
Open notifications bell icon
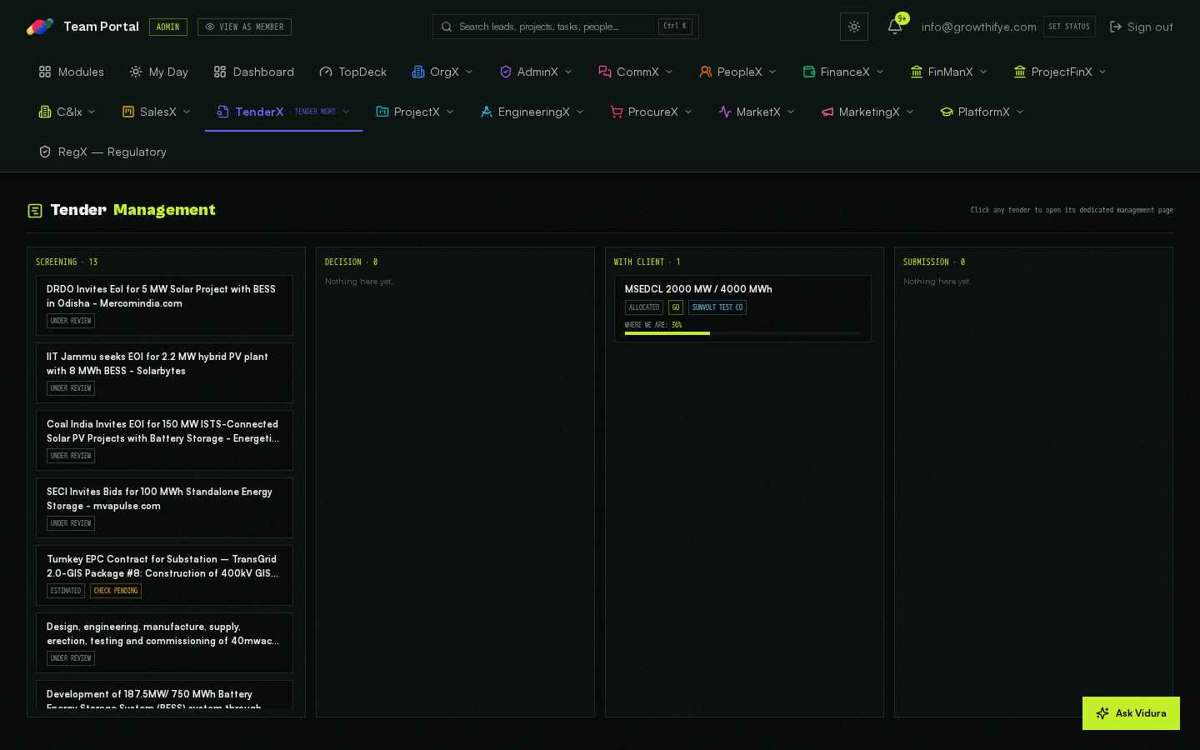tap(895, 27)
